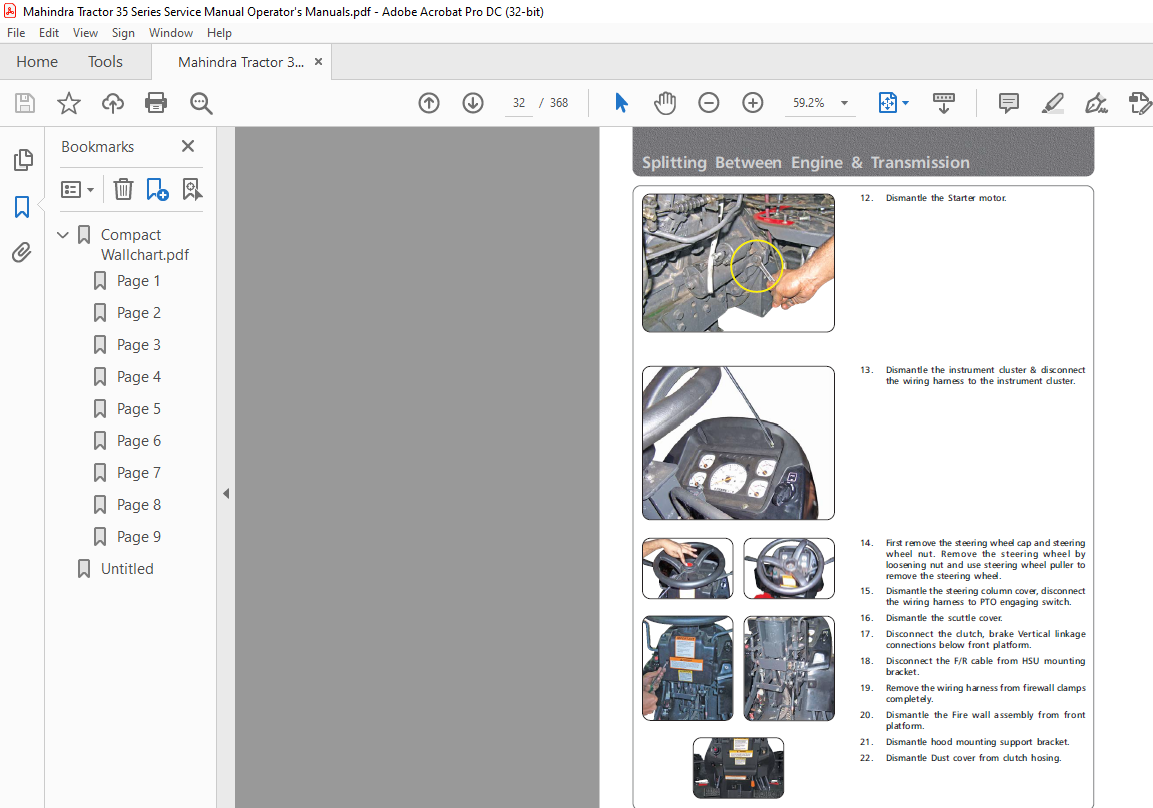Jump to Page 9 bookmark
This screenshot has height=808, width=1153.
(x=138, y=537)
